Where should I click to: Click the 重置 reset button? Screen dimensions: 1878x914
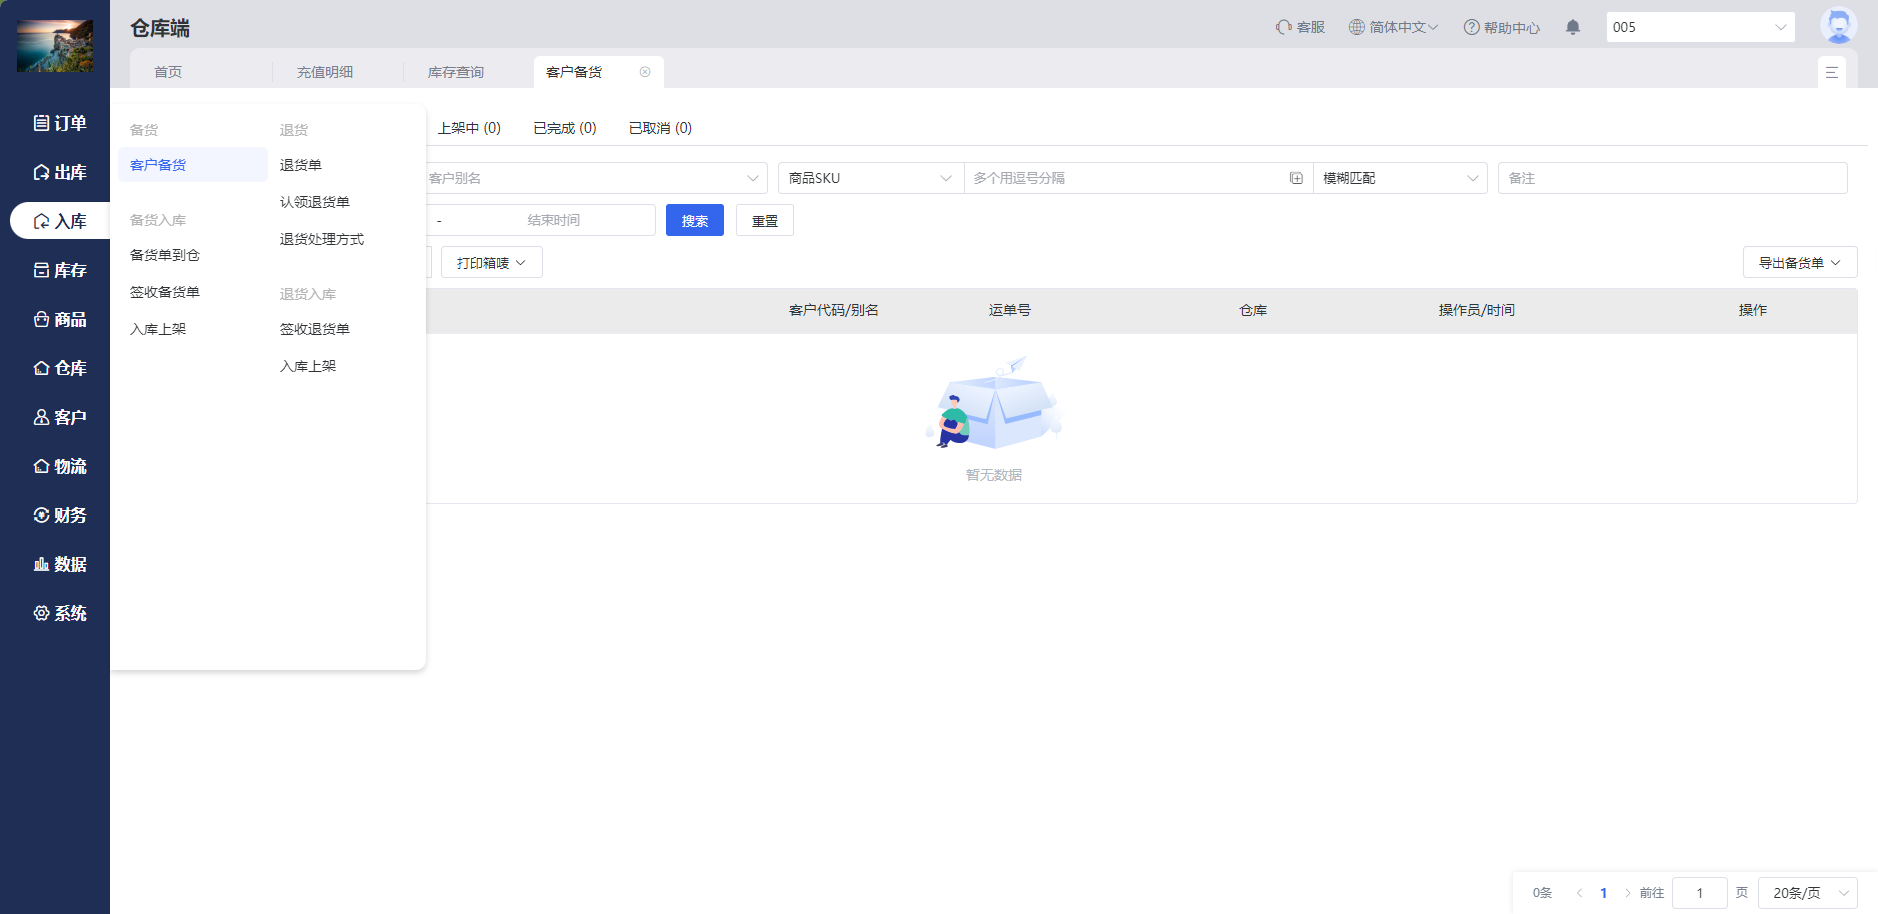click(764, 221)
